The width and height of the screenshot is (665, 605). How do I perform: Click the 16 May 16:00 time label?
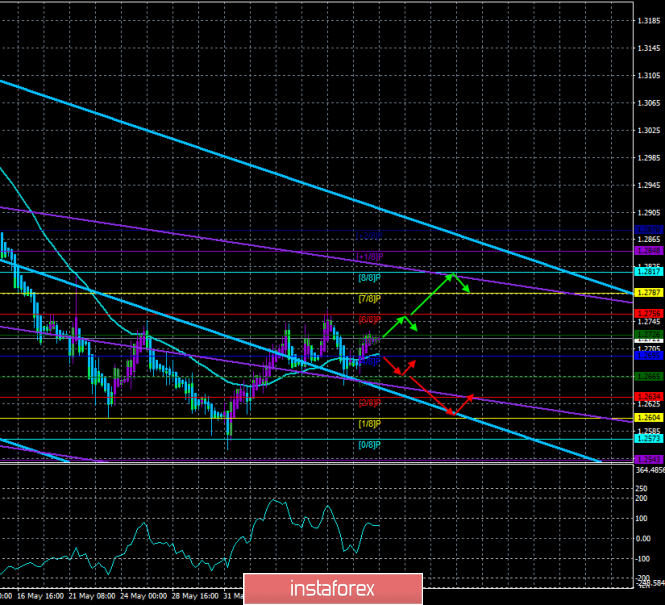tap(41, 596)
